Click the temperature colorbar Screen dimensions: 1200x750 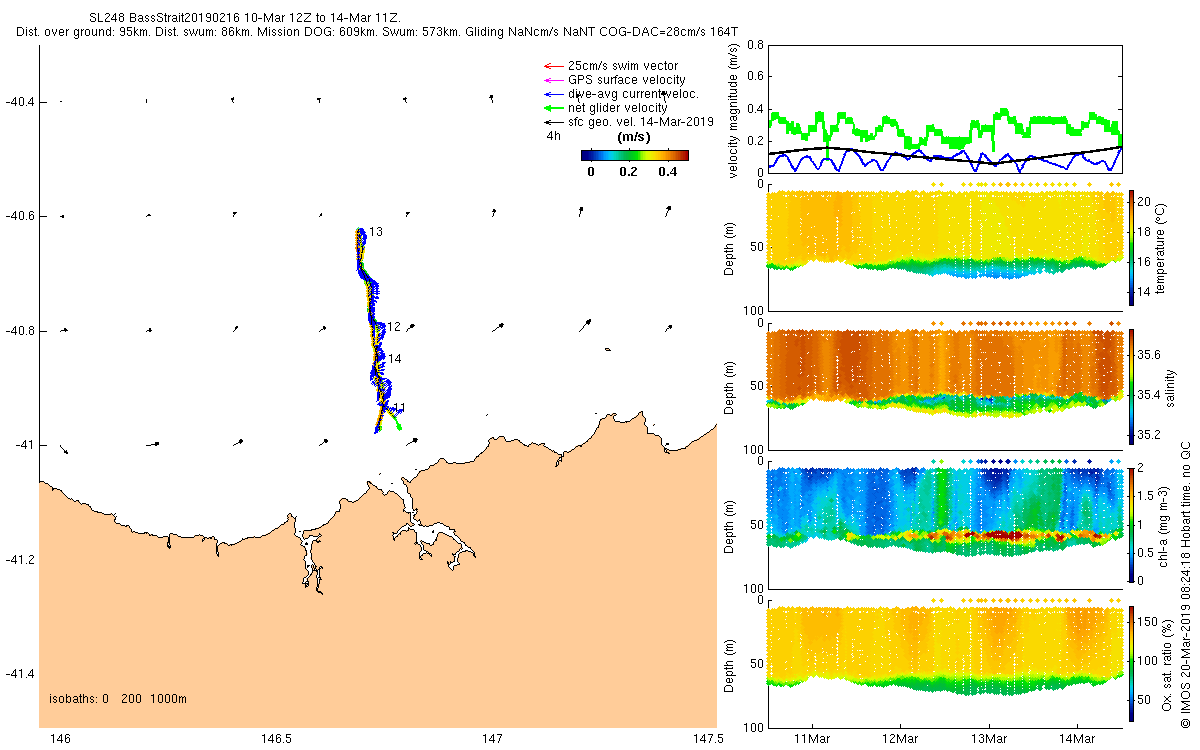click(x=1132, y=247)
